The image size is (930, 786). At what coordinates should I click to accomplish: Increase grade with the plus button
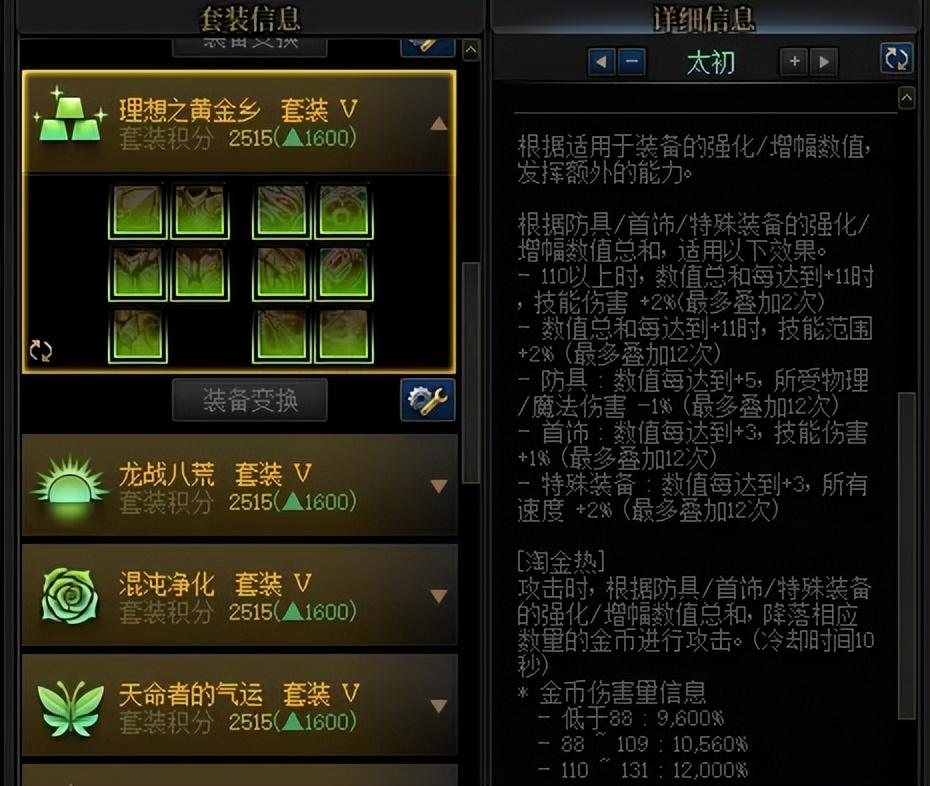tap(794, 61)
